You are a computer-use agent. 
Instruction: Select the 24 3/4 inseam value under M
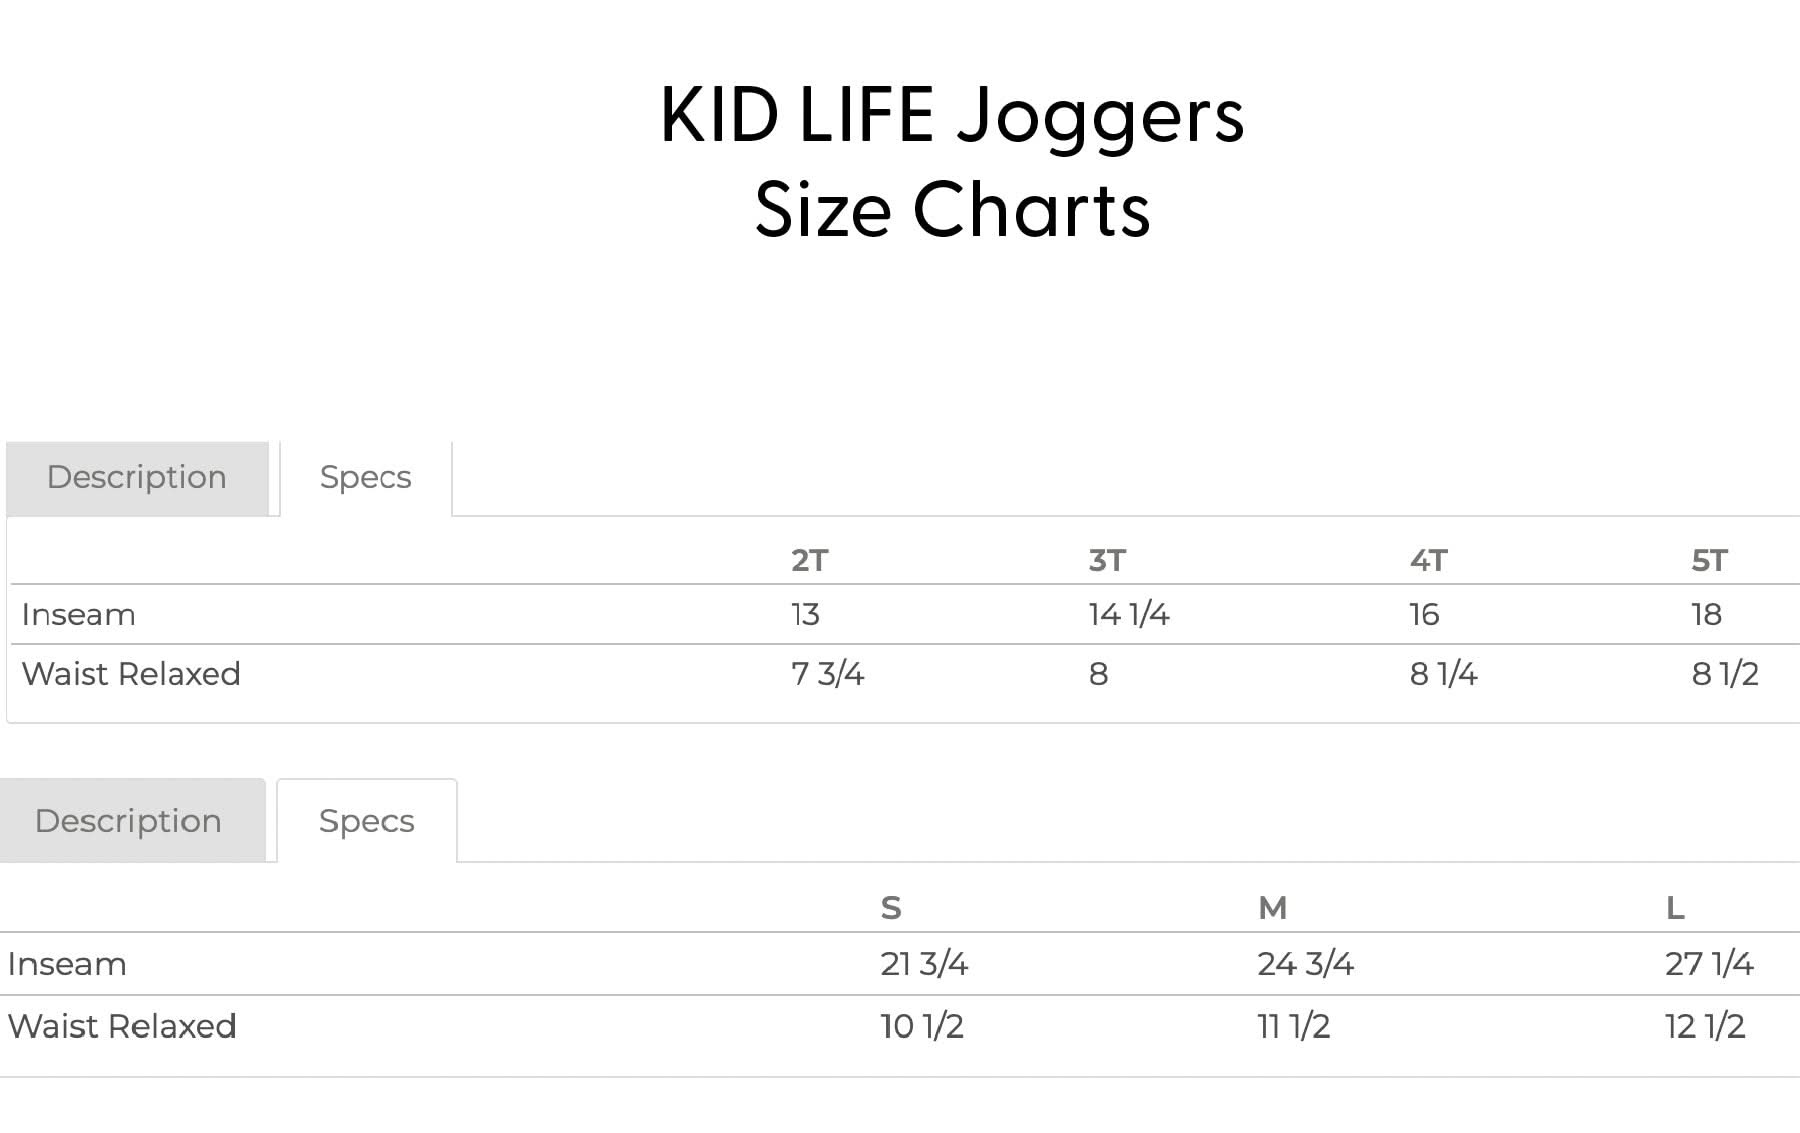tap(1299, 963)
